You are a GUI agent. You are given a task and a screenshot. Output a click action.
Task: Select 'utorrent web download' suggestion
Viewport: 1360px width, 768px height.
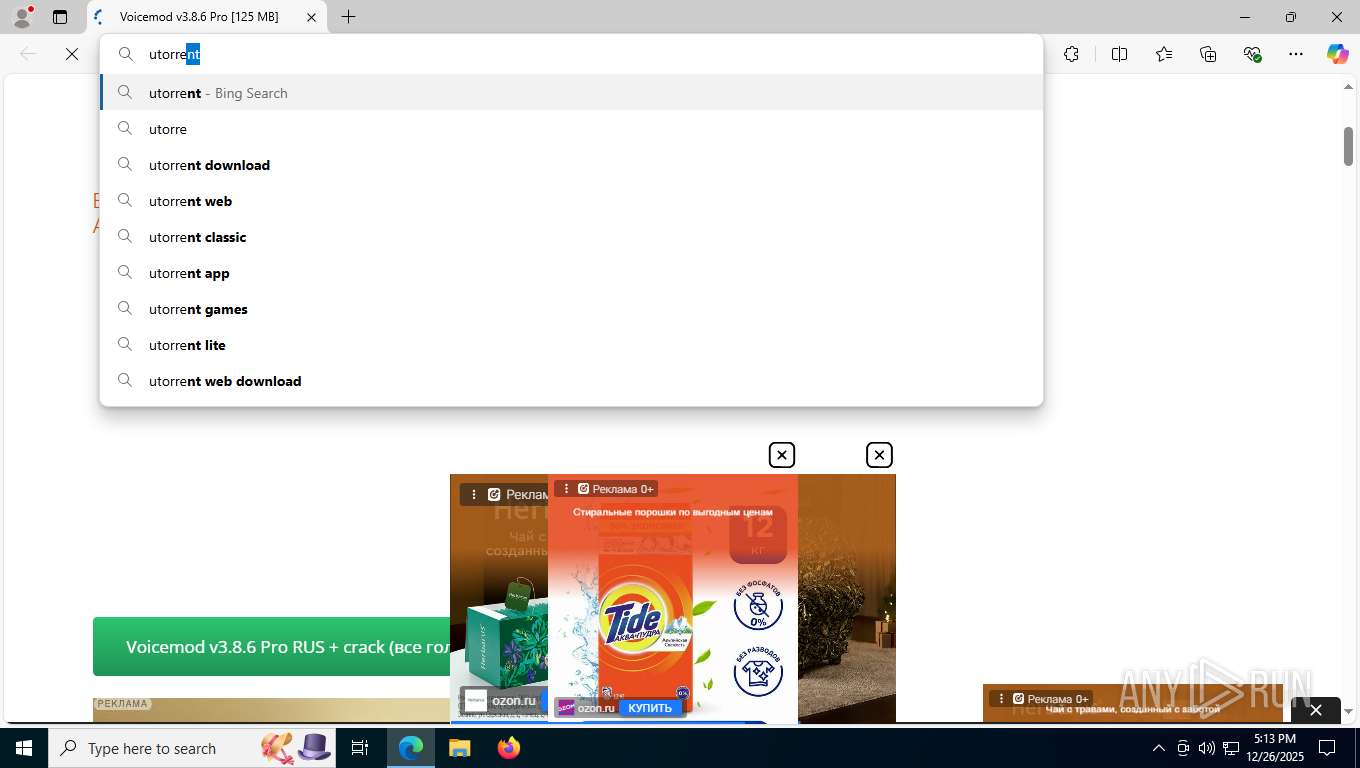(571, 381)
